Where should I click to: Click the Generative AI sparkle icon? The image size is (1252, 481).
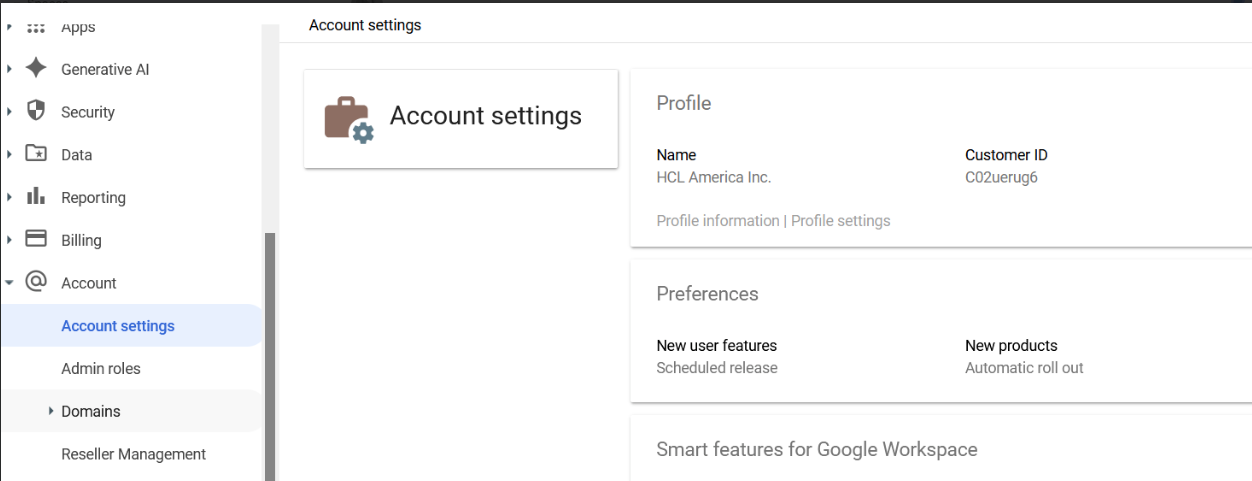point(36,69)
